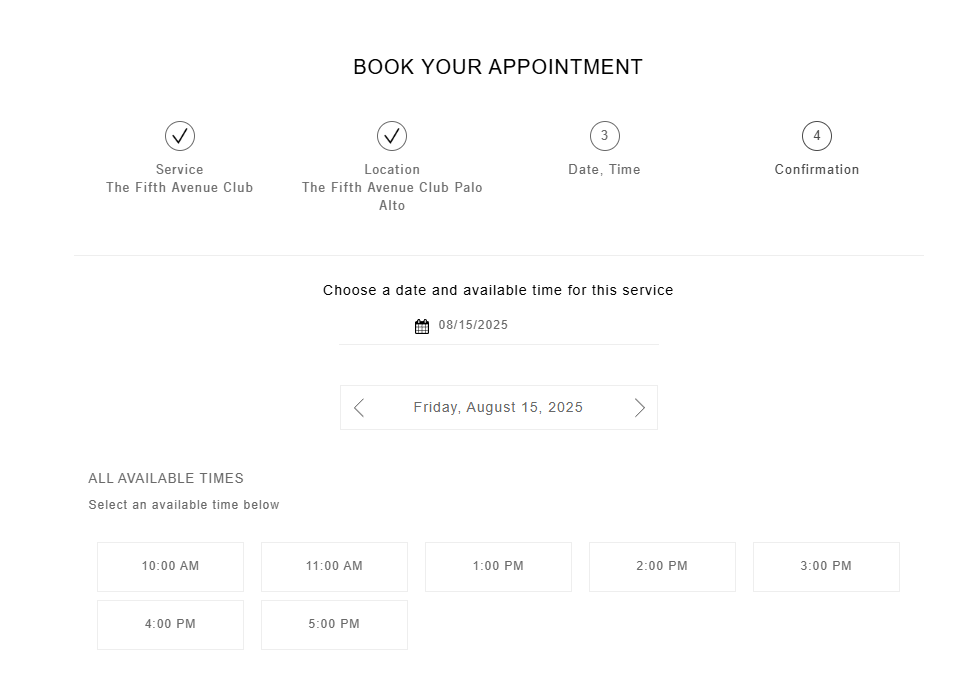Go to previous day with left arrow
Image resolution: width=970 pixels, height=698 pixels.
tap(359, 408)
